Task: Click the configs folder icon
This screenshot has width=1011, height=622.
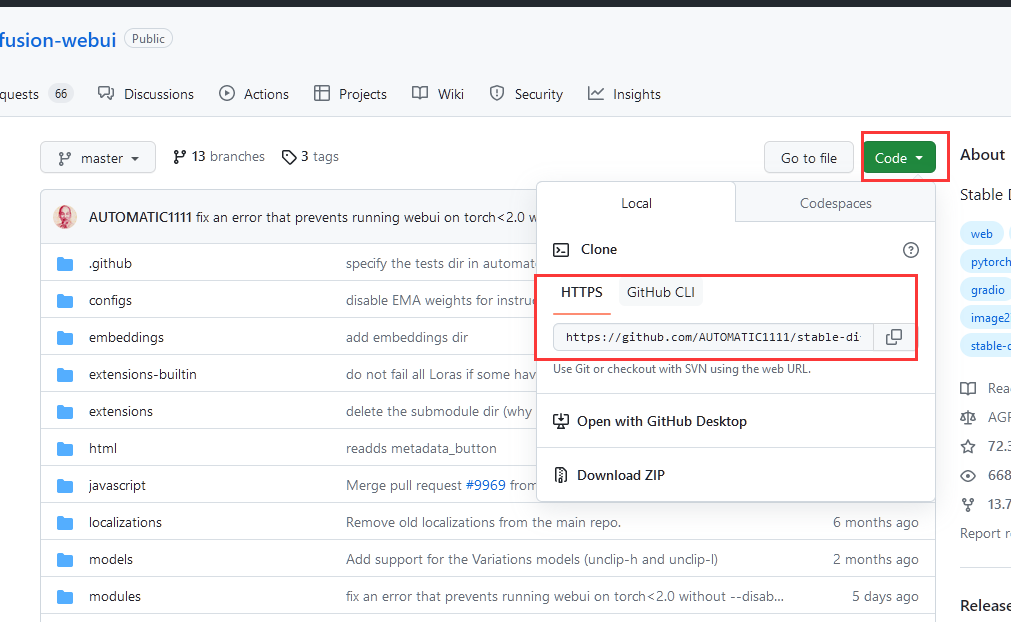Action: pos(64,301)
